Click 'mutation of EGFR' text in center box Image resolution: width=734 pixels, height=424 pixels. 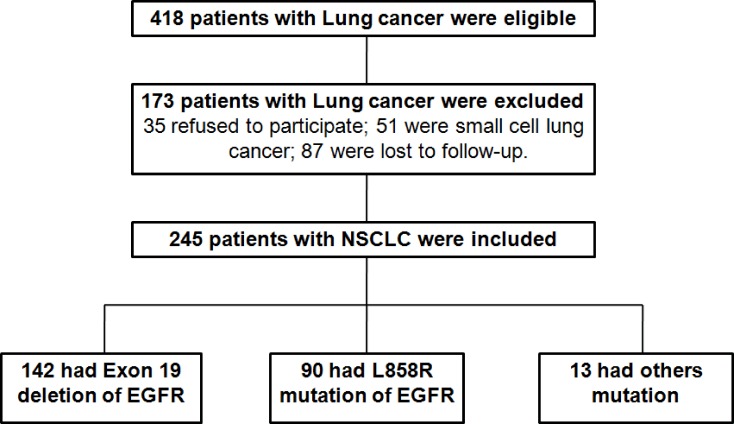[x=367, y=395]
